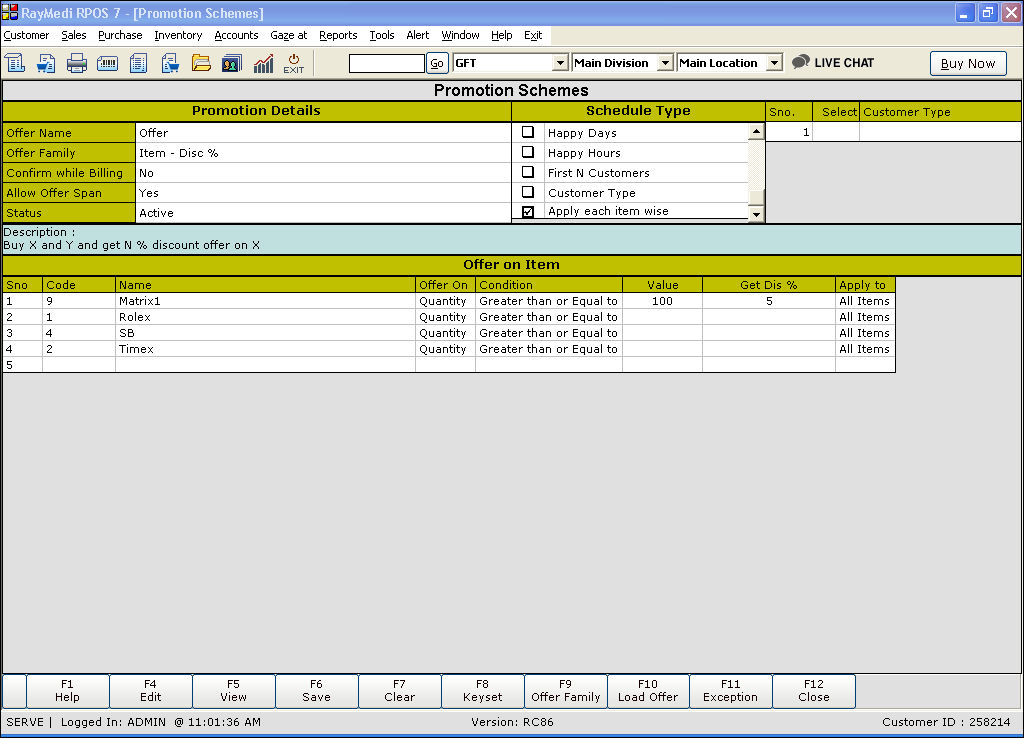Click the Offer Name value field
This screenshot has width=1024, height=738.
(x=323, y=133)
